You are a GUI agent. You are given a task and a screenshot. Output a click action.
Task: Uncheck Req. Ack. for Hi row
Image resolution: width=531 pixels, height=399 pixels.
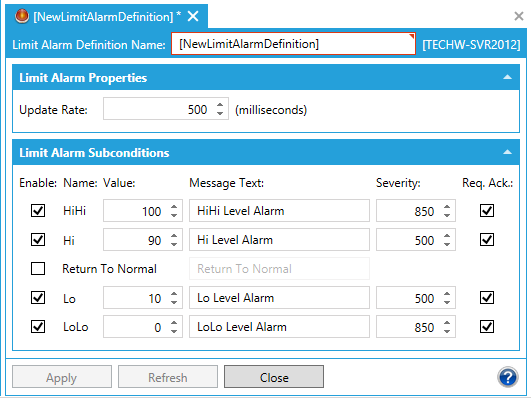pyautogui.click(x=487, y=240)
